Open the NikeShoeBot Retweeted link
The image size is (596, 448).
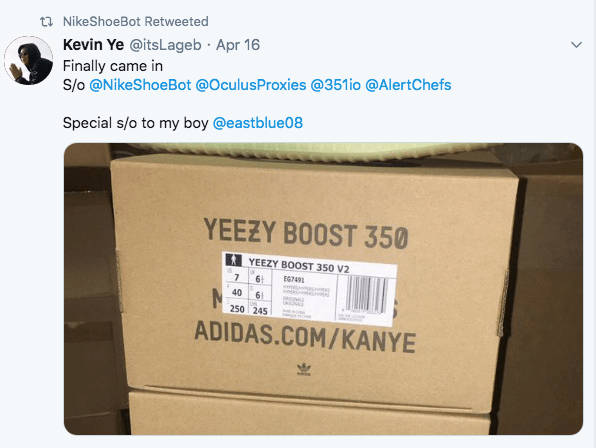click(x=136, y=22)
